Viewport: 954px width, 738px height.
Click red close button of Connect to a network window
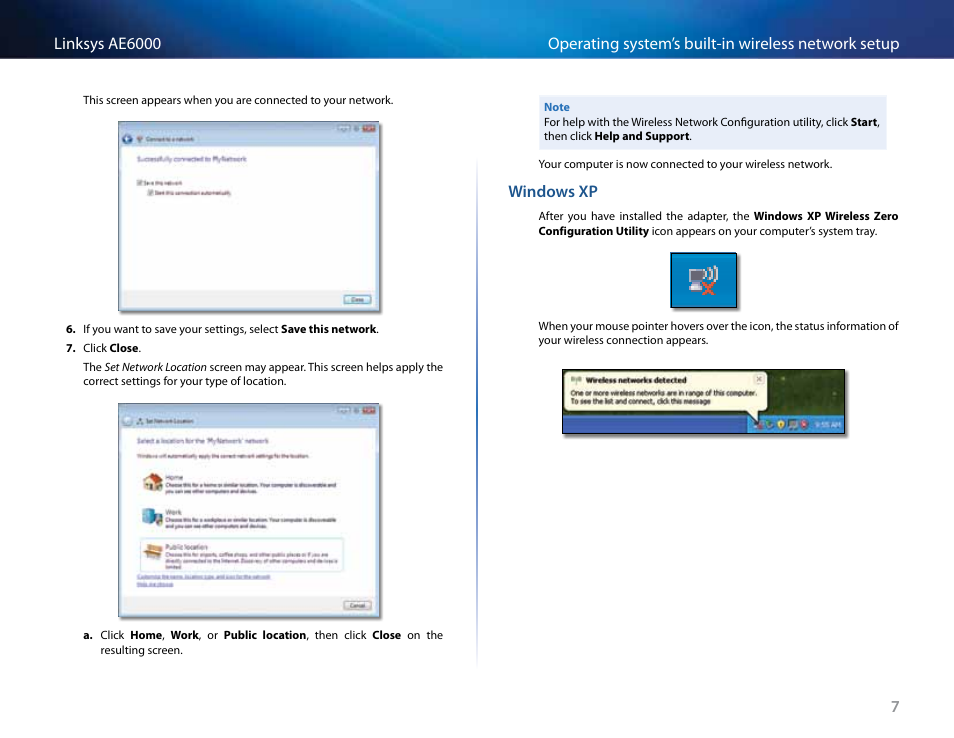click(369, 128)
